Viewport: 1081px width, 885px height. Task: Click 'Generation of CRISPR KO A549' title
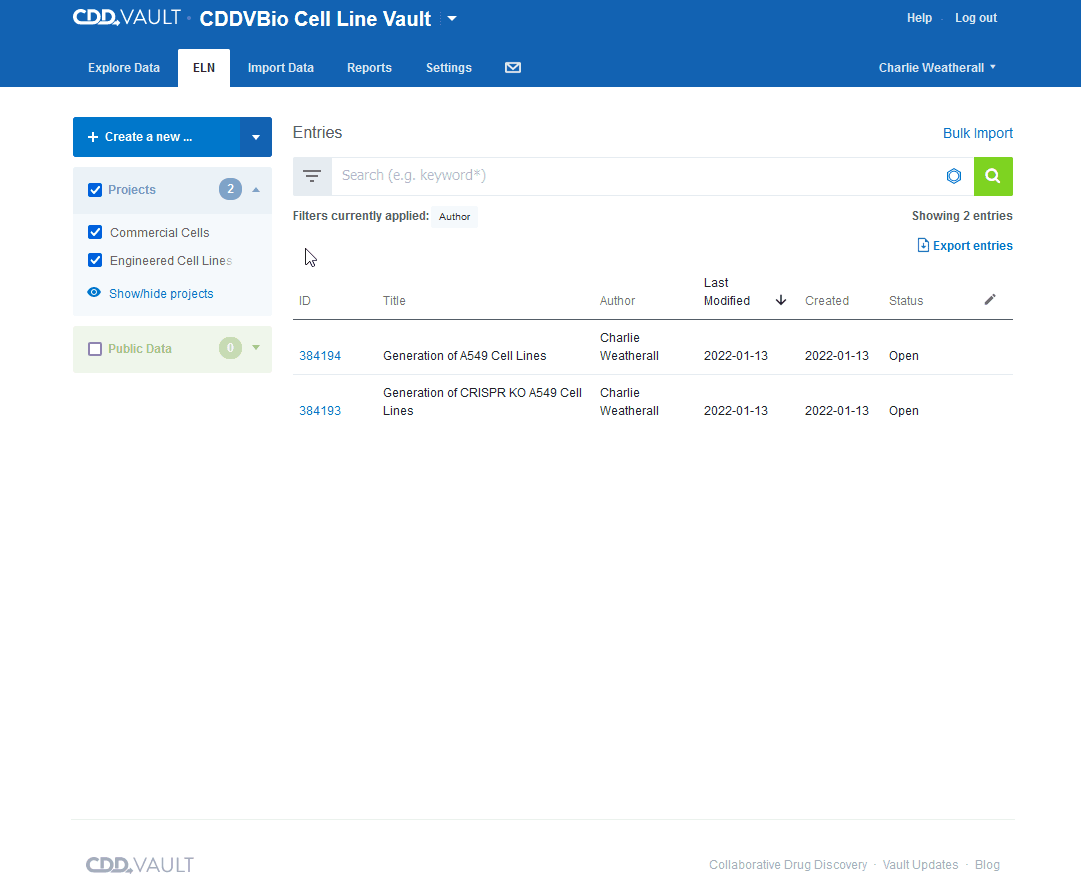pos(483,402)
